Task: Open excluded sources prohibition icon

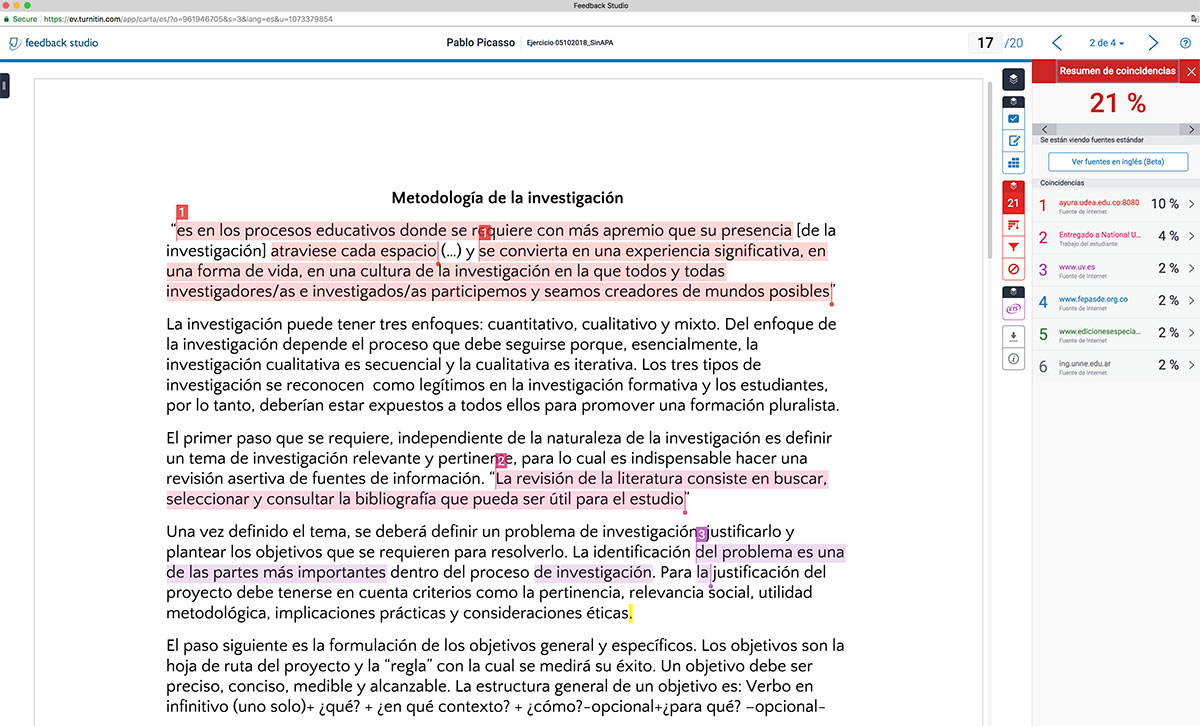Action: 1014,269
